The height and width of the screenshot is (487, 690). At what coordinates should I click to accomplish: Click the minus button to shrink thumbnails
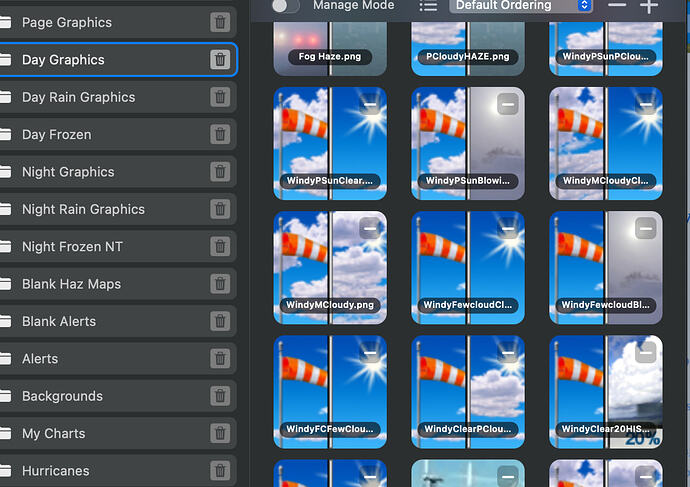[617, 5]
